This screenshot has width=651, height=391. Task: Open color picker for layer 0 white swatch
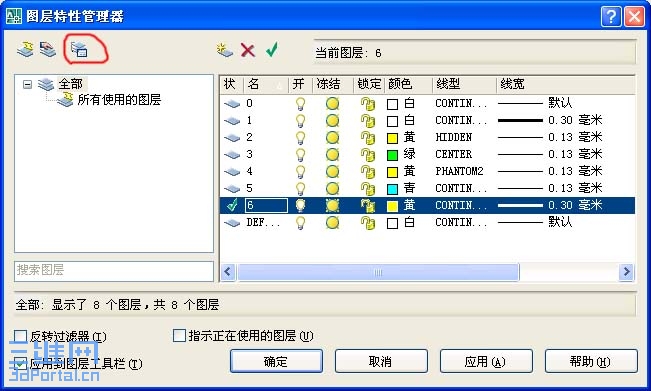click(392, 104)
